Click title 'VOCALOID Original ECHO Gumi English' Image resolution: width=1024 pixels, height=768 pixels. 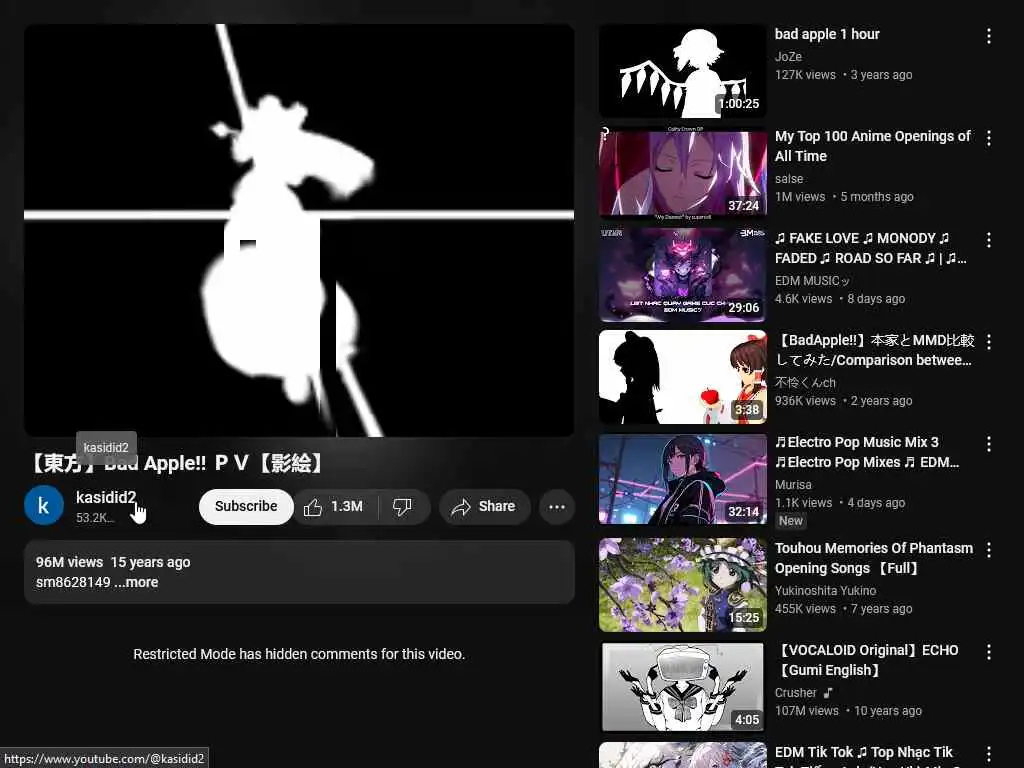tap(867, 660)
